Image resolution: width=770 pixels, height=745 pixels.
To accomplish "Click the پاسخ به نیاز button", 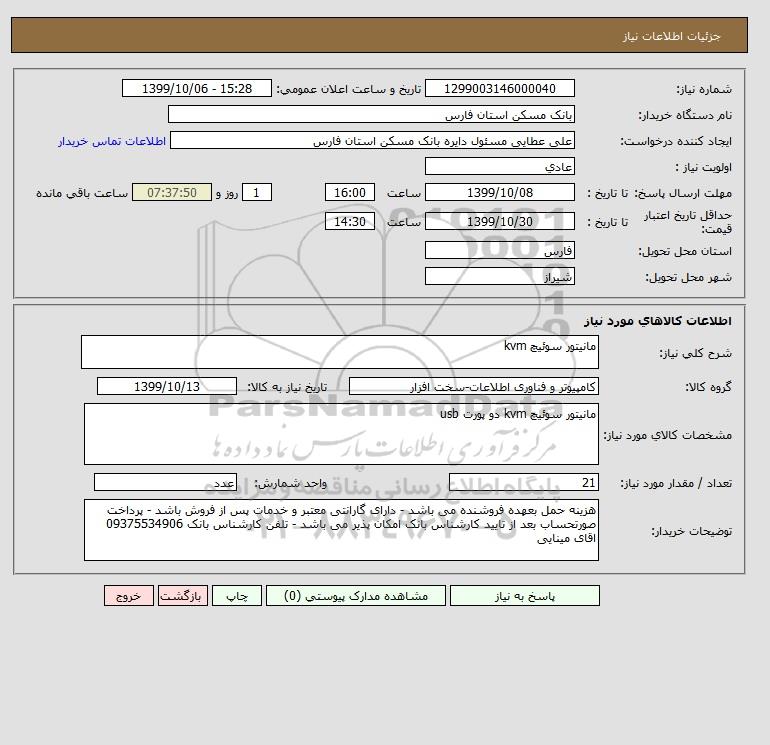I will [524, 596].
